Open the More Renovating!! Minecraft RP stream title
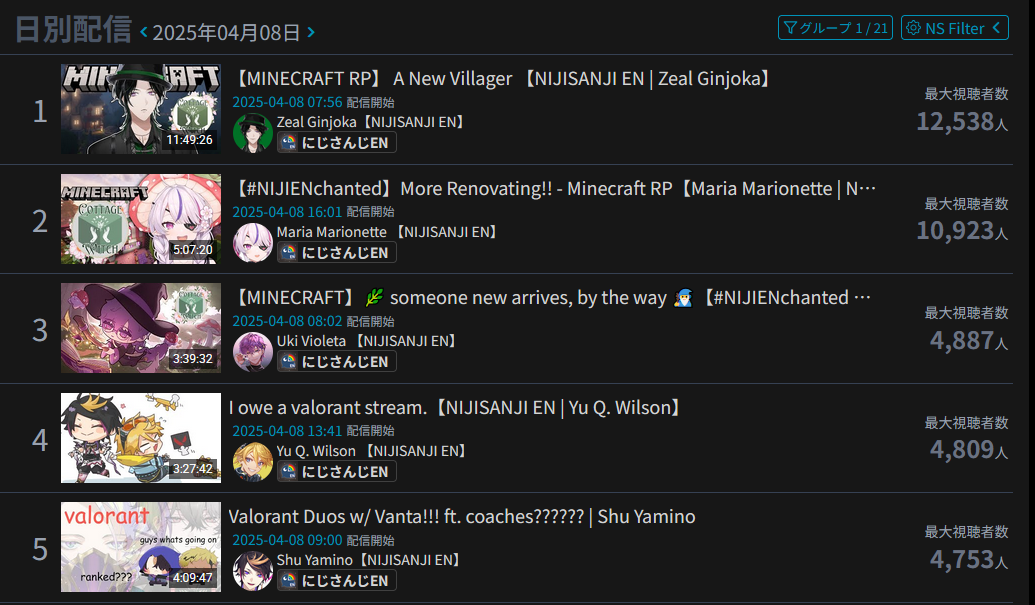 click(554, 189)
